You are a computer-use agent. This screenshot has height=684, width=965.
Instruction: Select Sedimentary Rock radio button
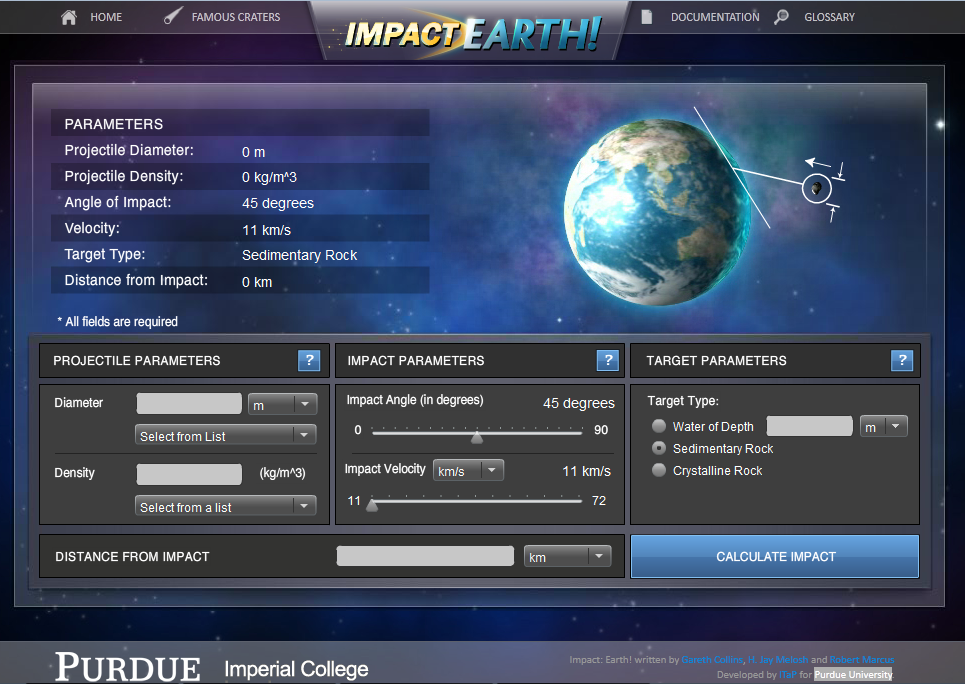[x=659, y=448]
